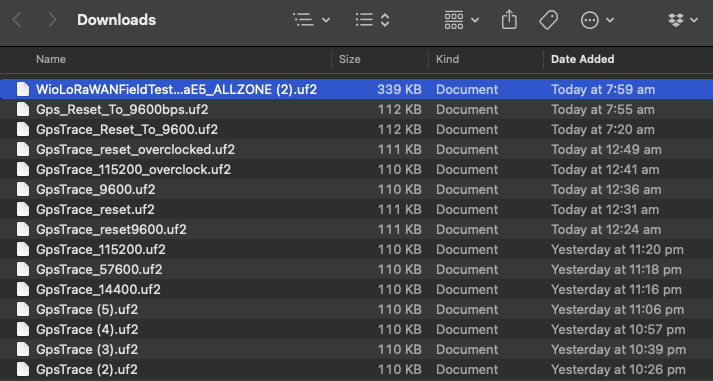Select the highlighted WioLoRaWANFieldTest file row
Screen dimensions: 713x381
[x=356, y=90]
